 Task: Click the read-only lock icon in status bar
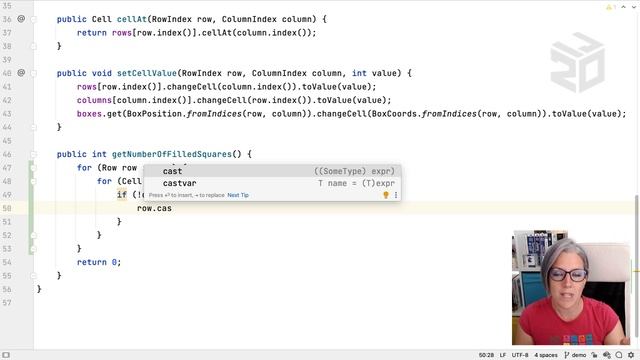(x=594, y=355)
